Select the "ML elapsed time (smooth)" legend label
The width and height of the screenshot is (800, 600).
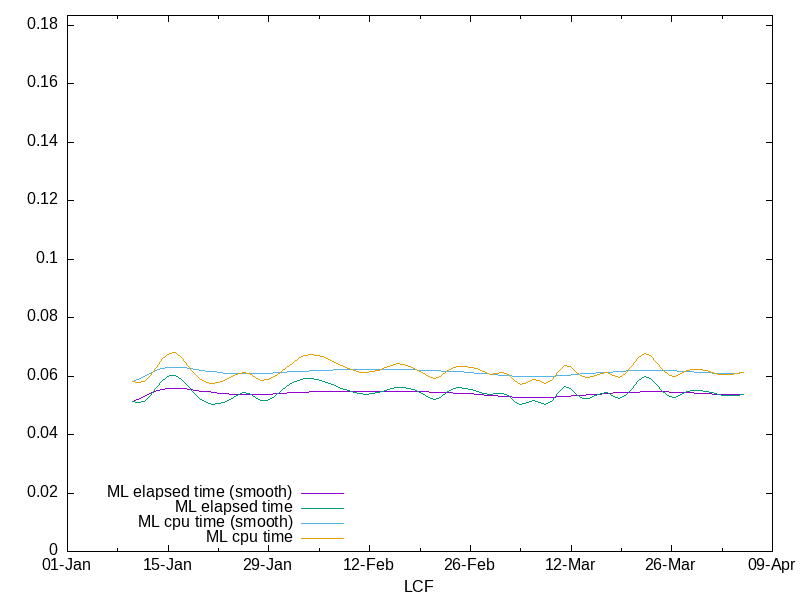(199, 492)
